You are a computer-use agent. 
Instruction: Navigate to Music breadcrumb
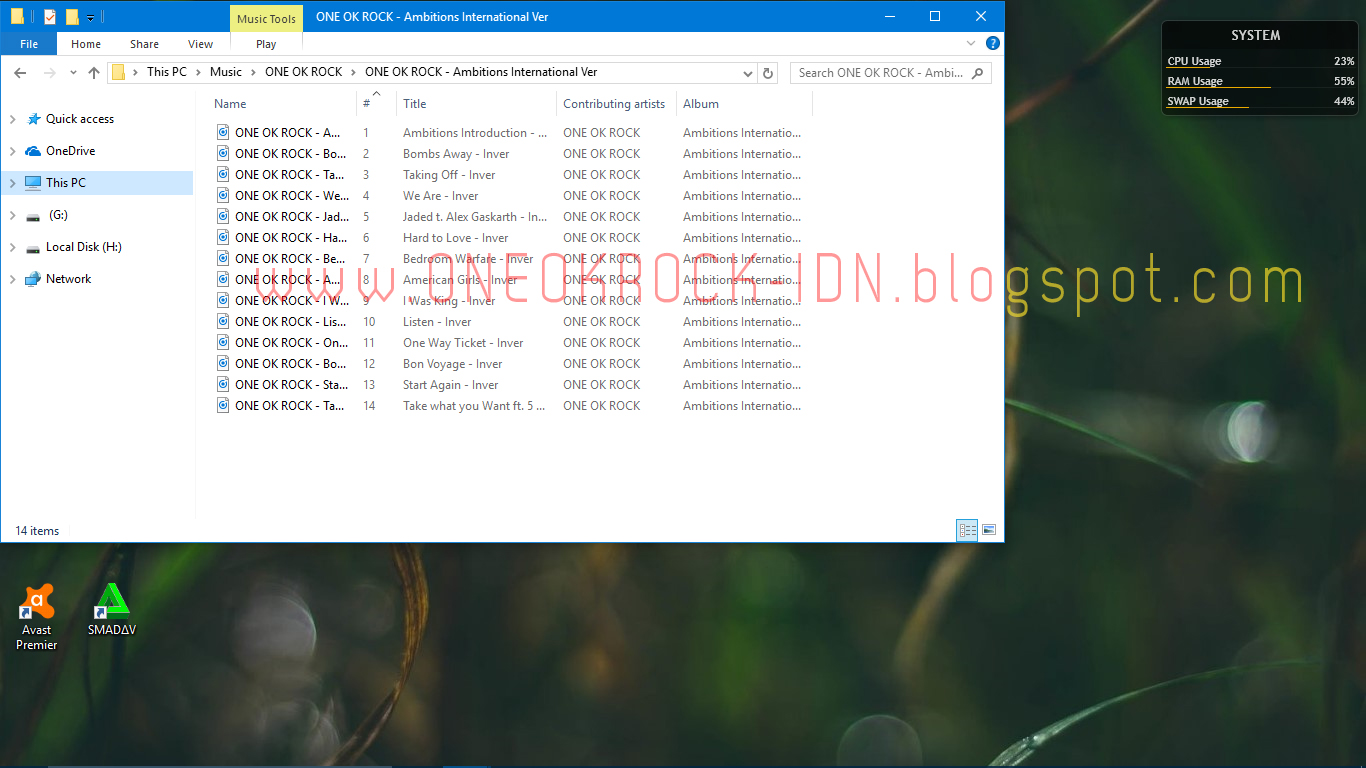[x=226, y=72]
